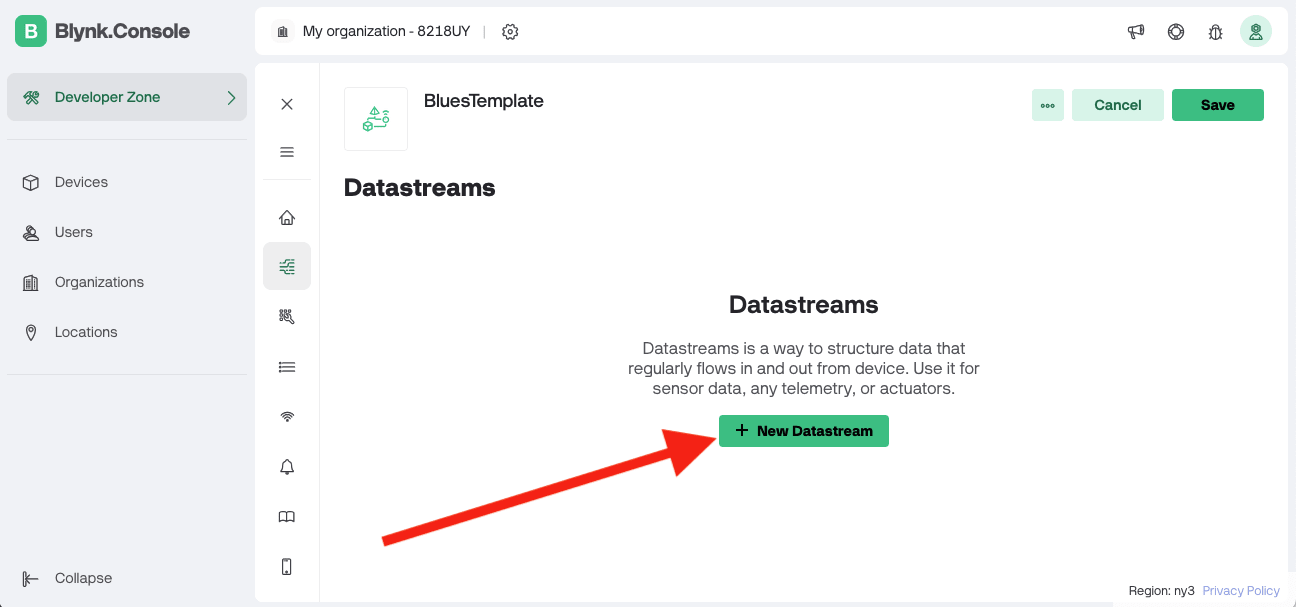Open the wireless signal tab icon
This screenshot has width=1296, height=607.
(x=287, y=416)
